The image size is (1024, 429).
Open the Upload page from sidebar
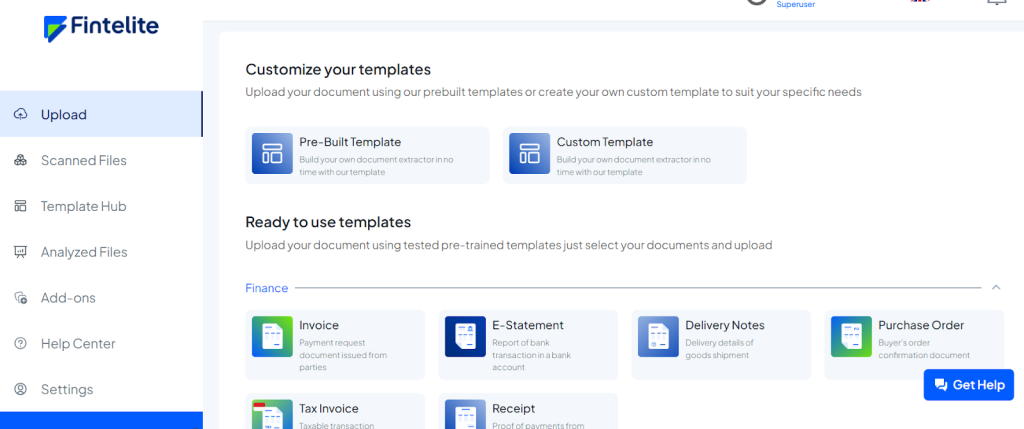pos(64,114)
